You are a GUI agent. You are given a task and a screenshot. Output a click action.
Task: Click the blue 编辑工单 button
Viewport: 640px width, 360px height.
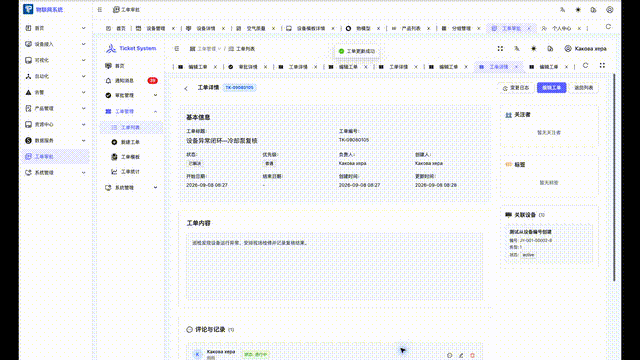[x=551, y=88]
